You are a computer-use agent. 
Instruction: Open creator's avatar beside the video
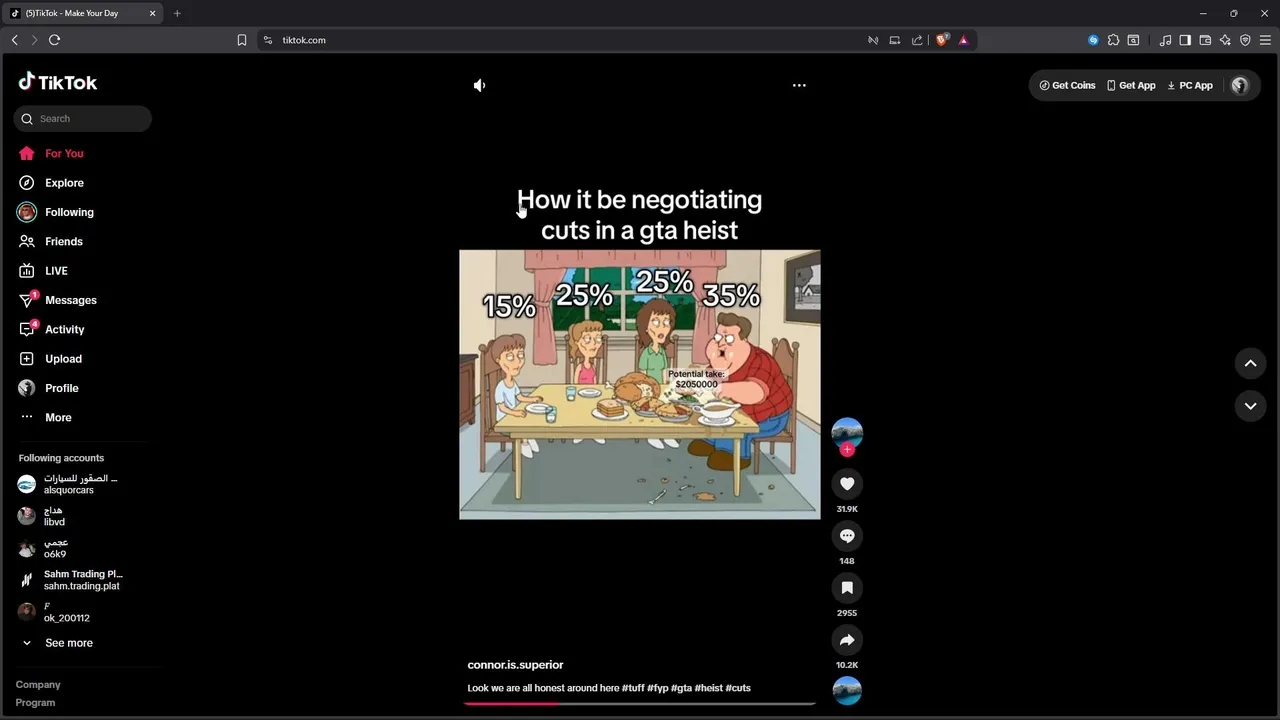[847, 432]
